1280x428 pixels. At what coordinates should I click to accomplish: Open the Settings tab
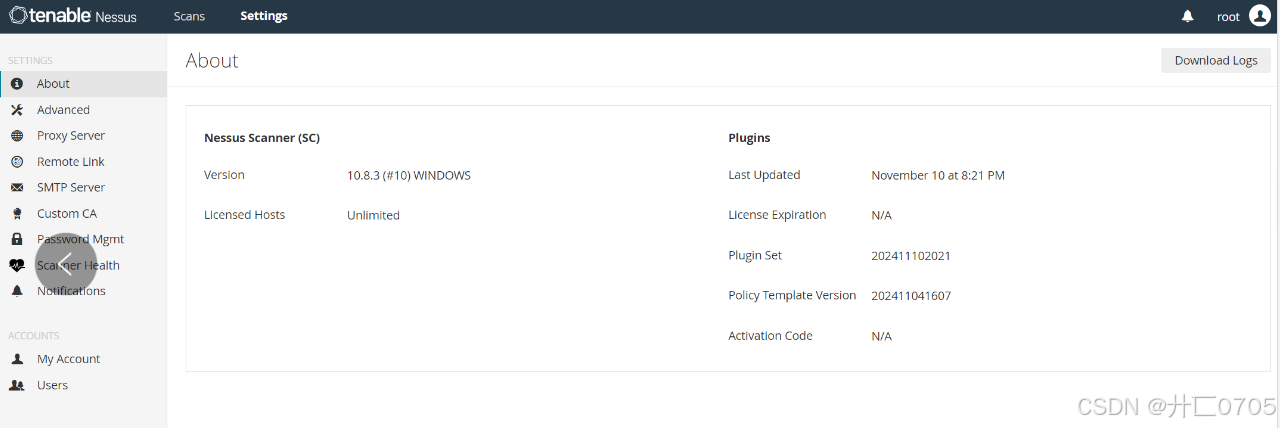click(x=264, y=16)
